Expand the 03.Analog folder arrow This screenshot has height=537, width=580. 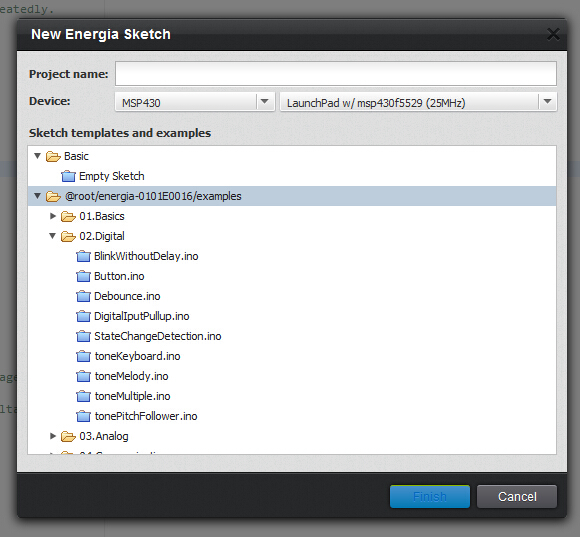[53, 436]
